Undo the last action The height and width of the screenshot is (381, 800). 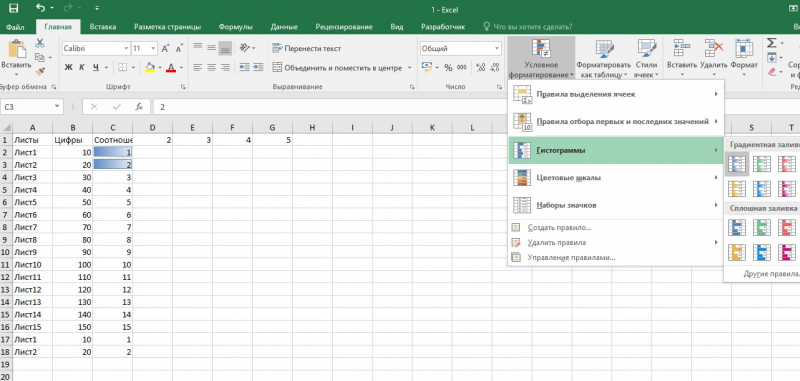coord(41,8)
